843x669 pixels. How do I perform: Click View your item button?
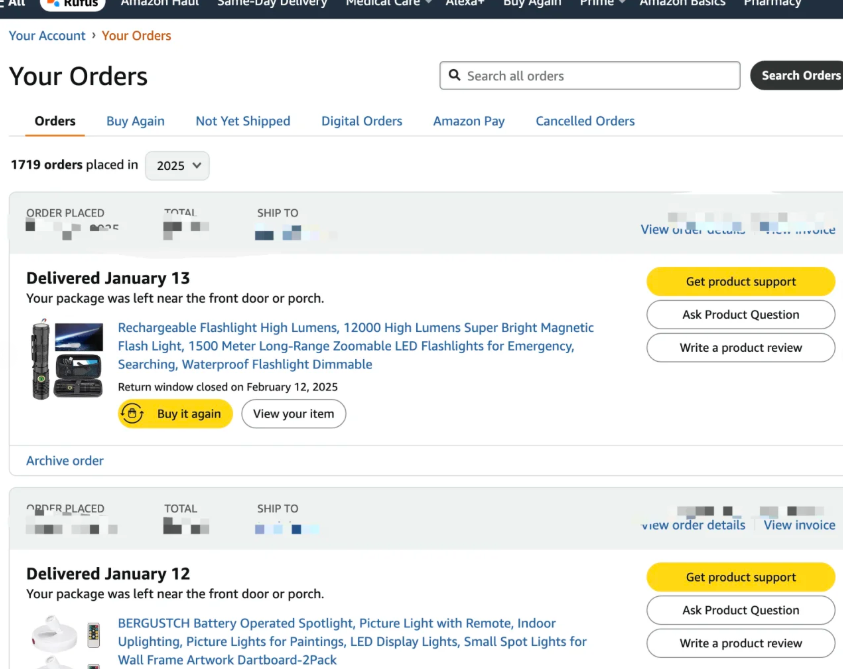[x=293, y=414]
